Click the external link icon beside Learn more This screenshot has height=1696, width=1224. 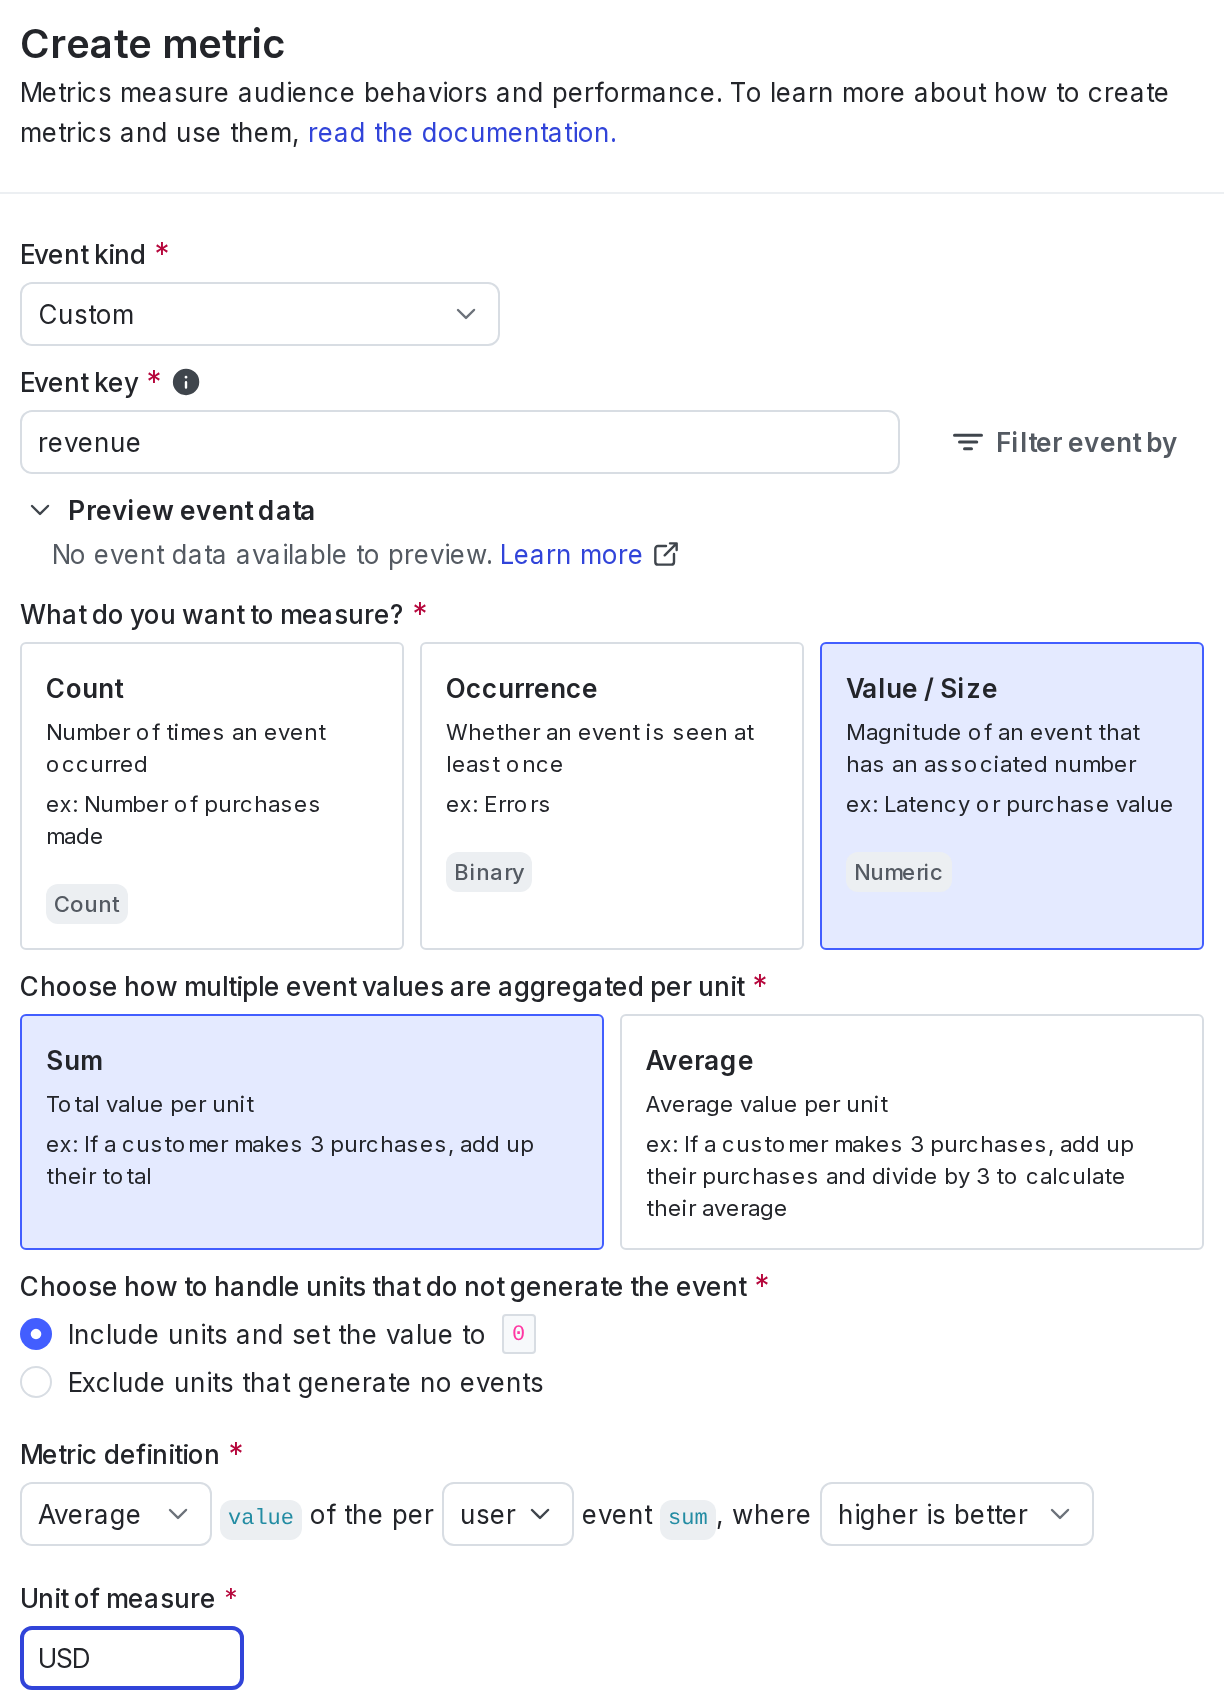click(666, 554)
